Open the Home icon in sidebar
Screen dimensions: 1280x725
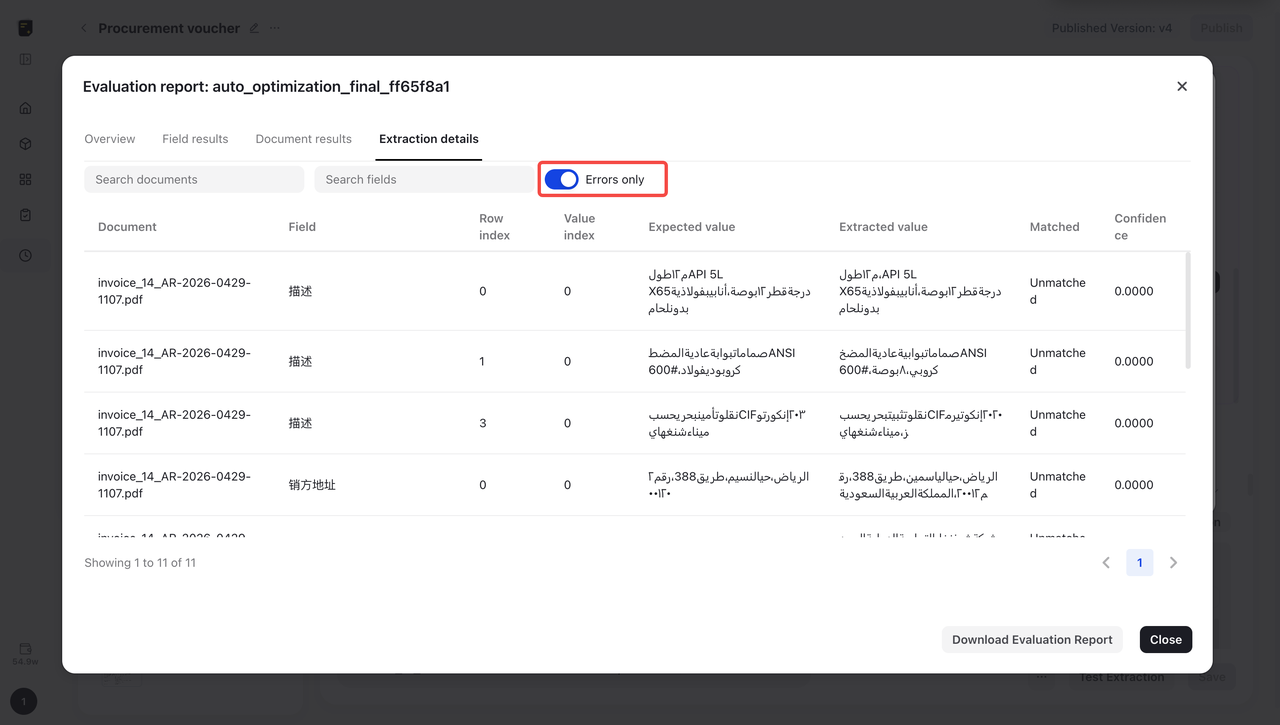(26, 108)
